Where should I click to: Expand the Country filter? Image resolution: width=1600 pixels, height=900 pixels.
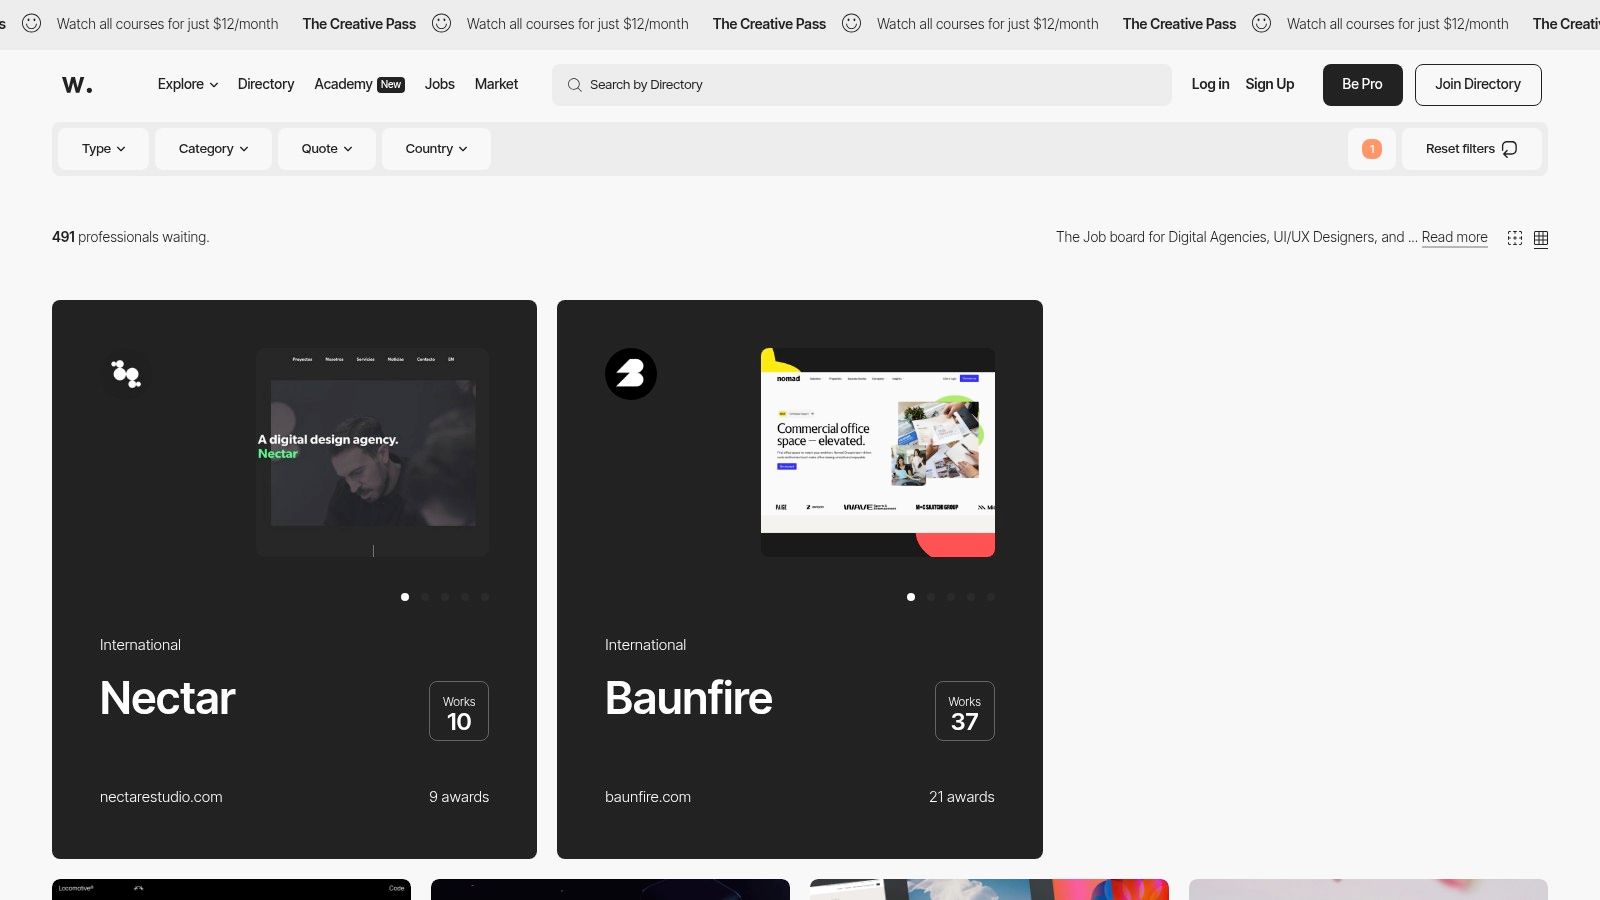click(x=435, y=148)
